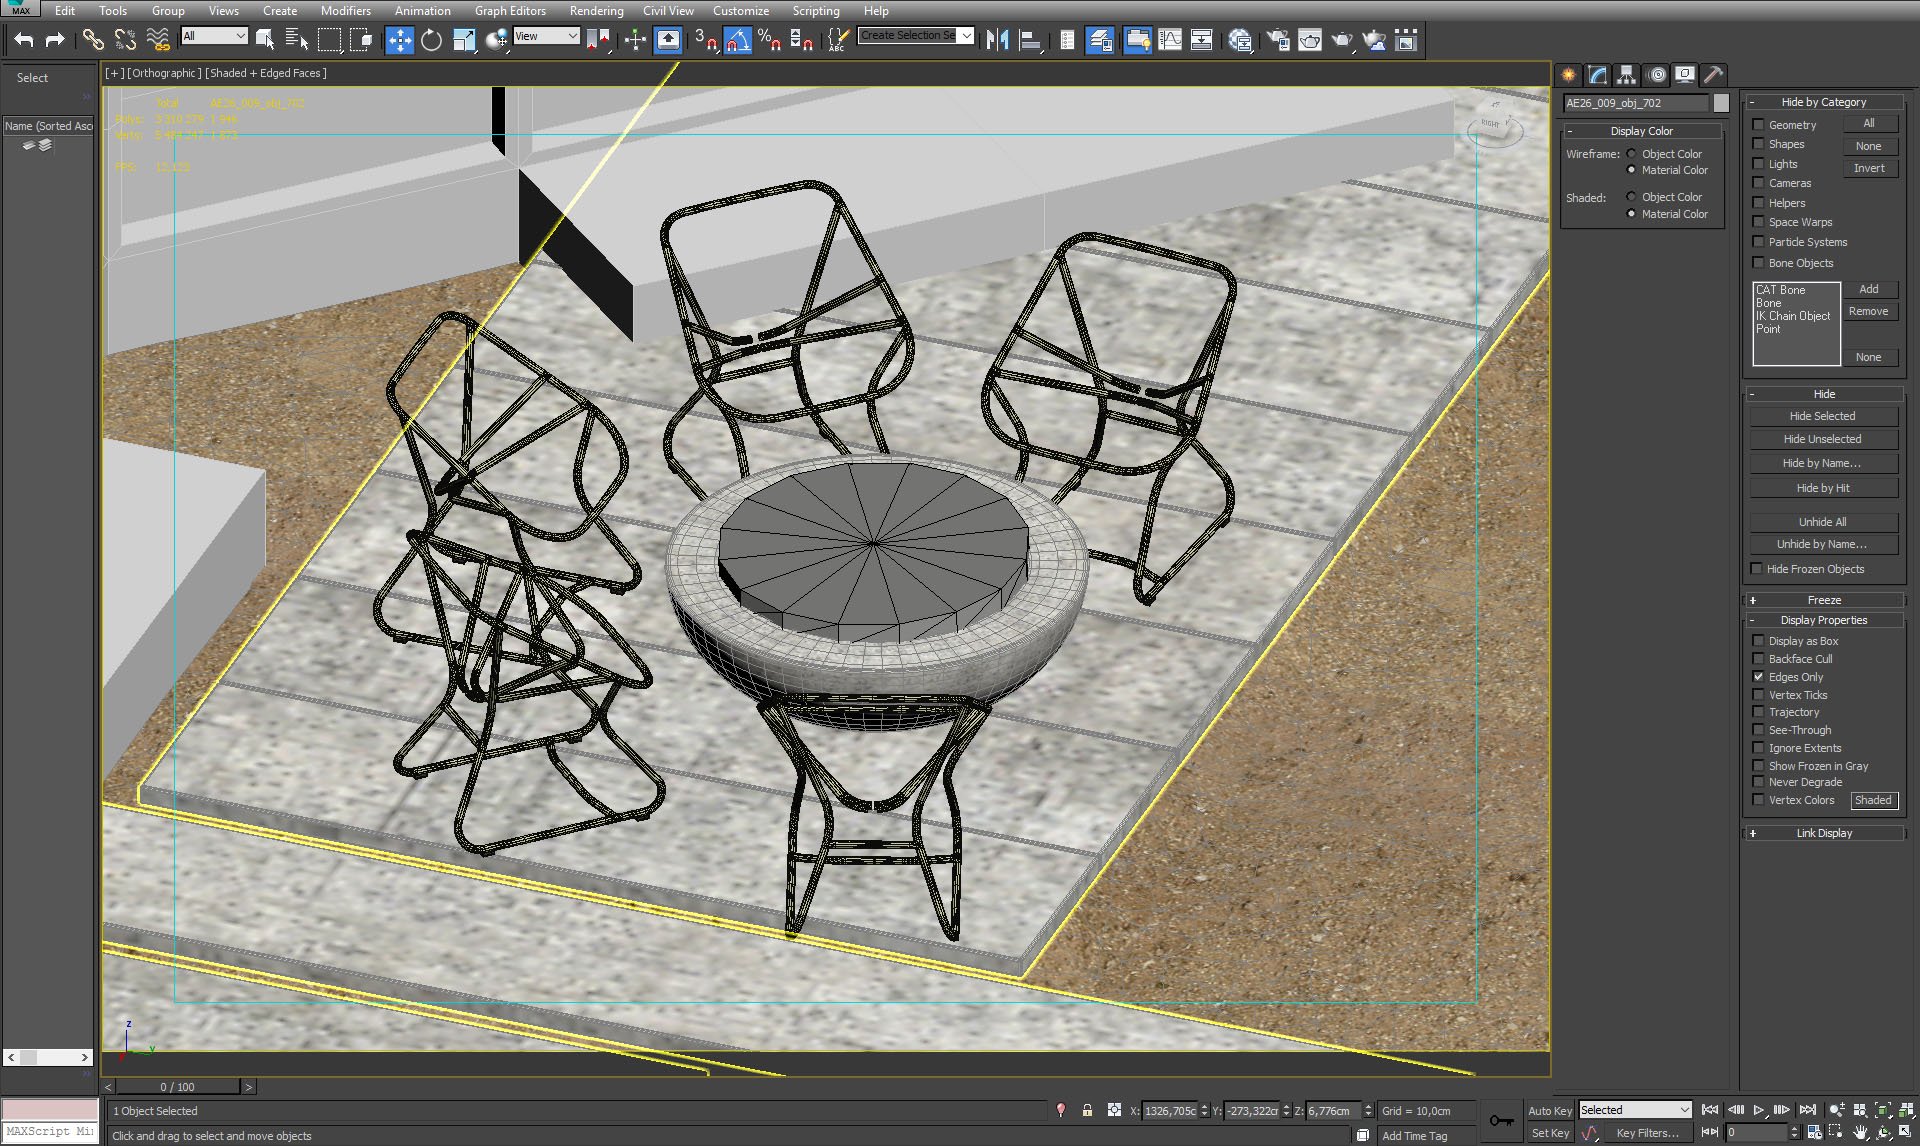Screen dimensions: 1920x1146
Task: Open the selection filter All dropdown
Action: tap(214, 36)
